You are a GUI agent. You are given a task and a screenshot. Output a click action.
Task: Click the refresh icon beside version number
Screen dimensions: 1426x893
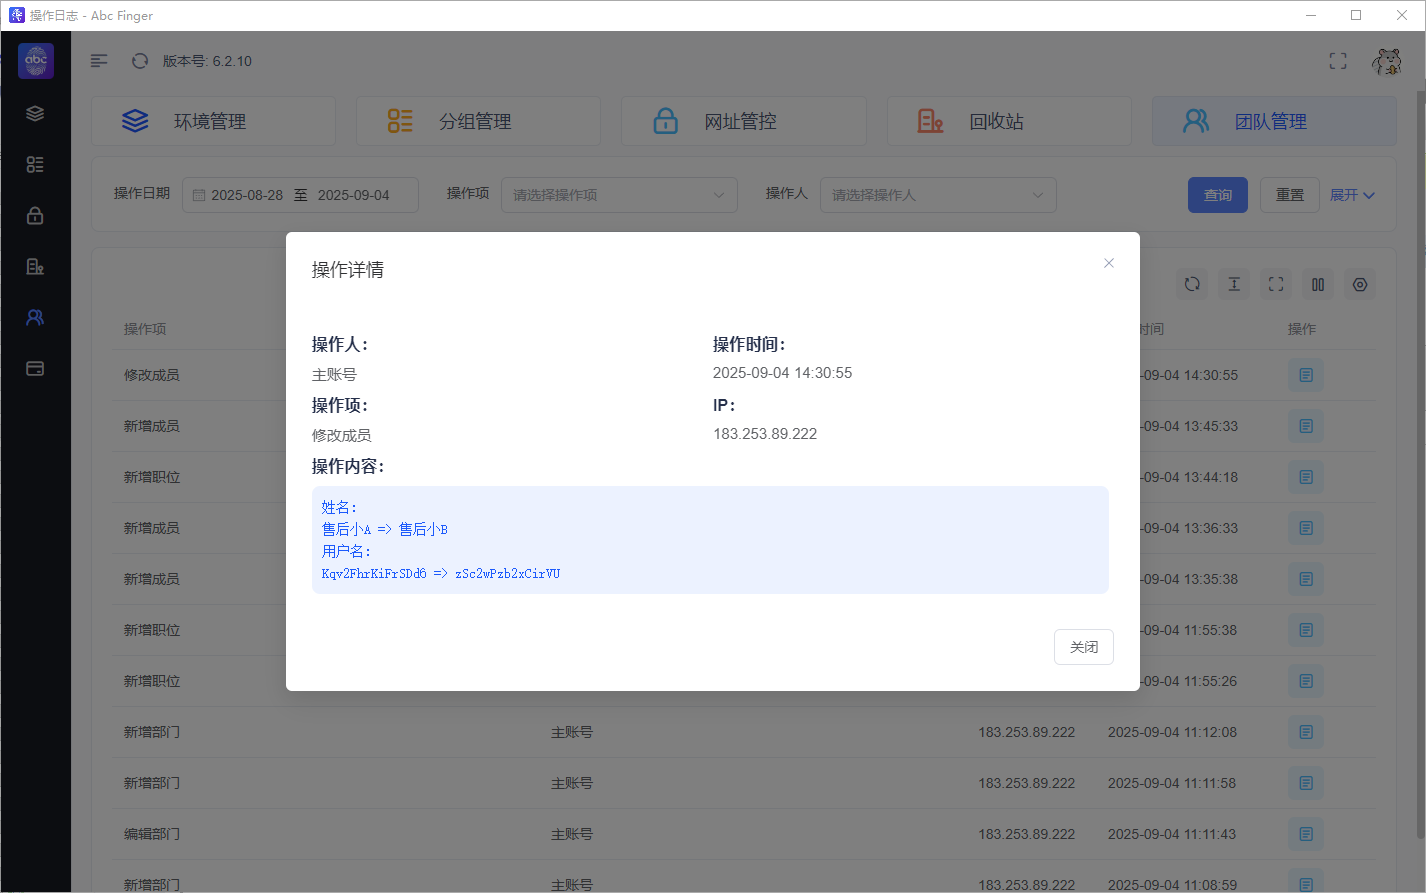pos(140,61)
